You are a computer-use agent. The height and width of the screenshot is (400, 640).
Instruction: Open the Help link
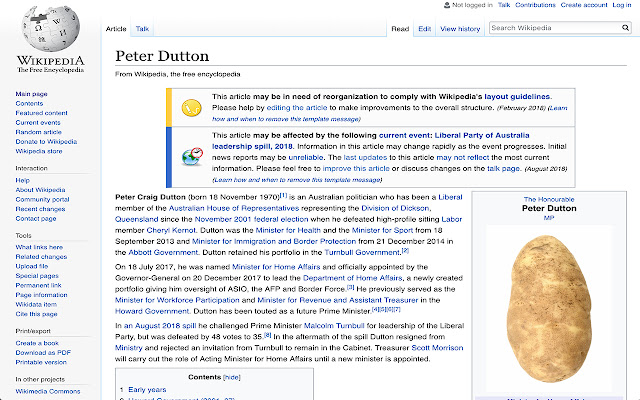22,180
